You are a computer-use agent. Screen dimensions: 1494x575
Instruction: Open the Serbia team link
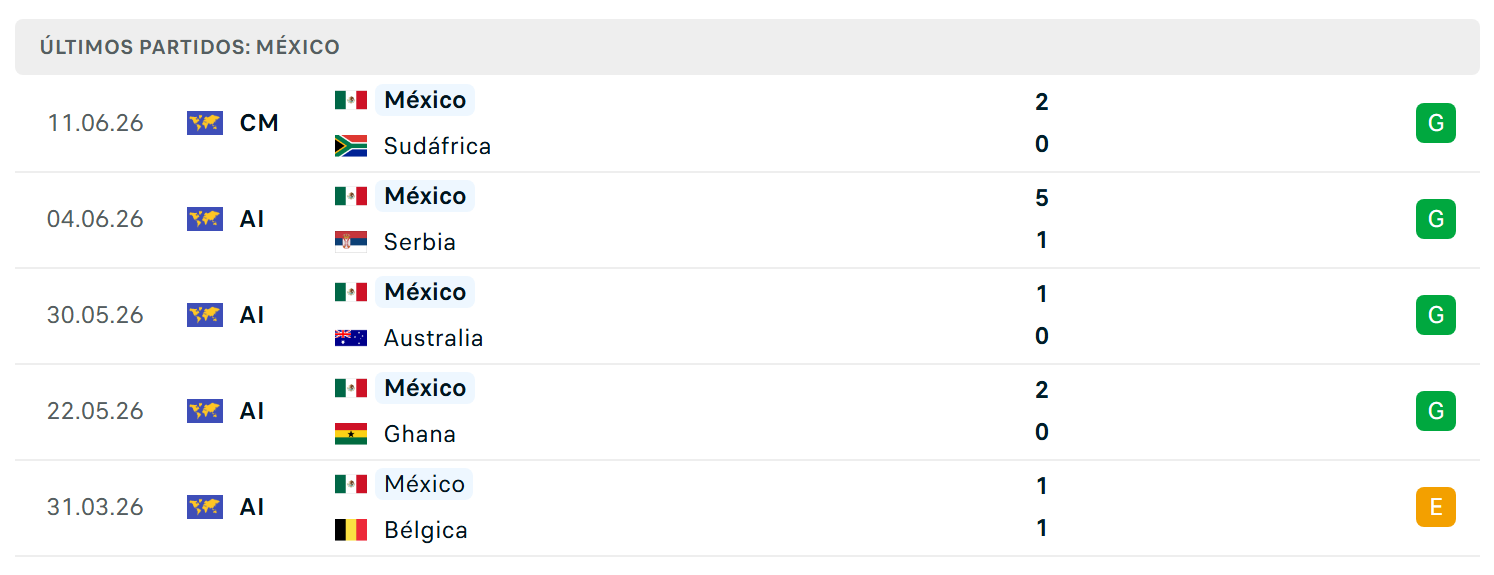(x=420, y=242)
